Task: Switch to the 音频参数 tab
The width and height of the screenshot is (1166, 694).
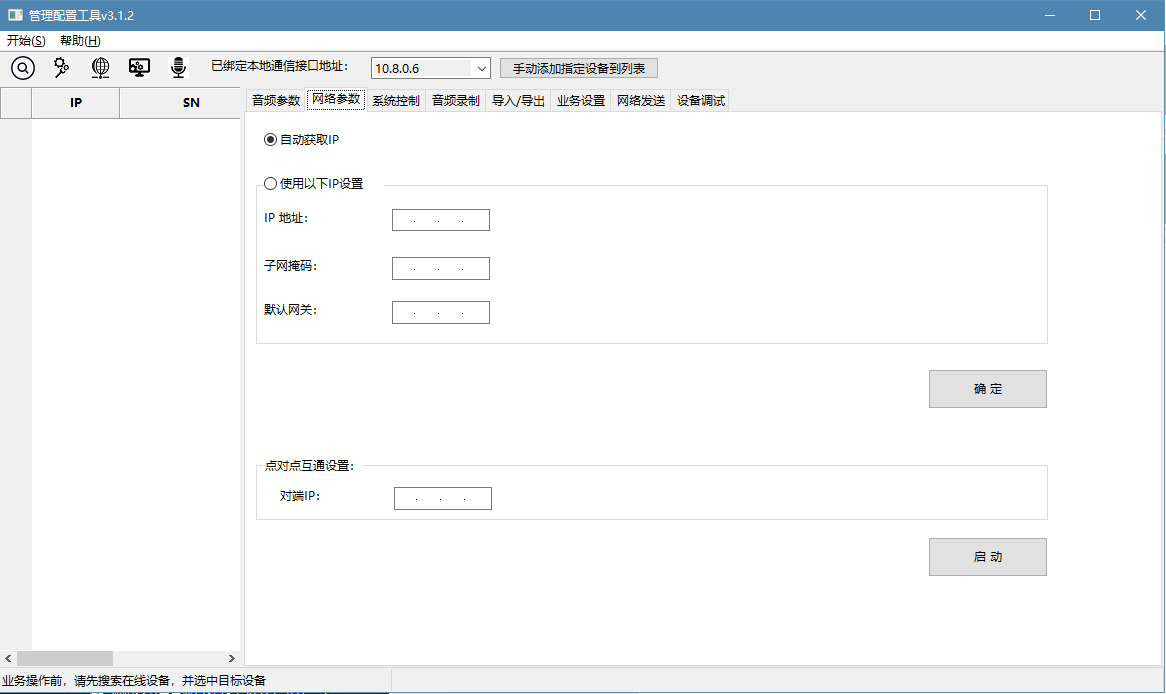Action: (278, 100)
